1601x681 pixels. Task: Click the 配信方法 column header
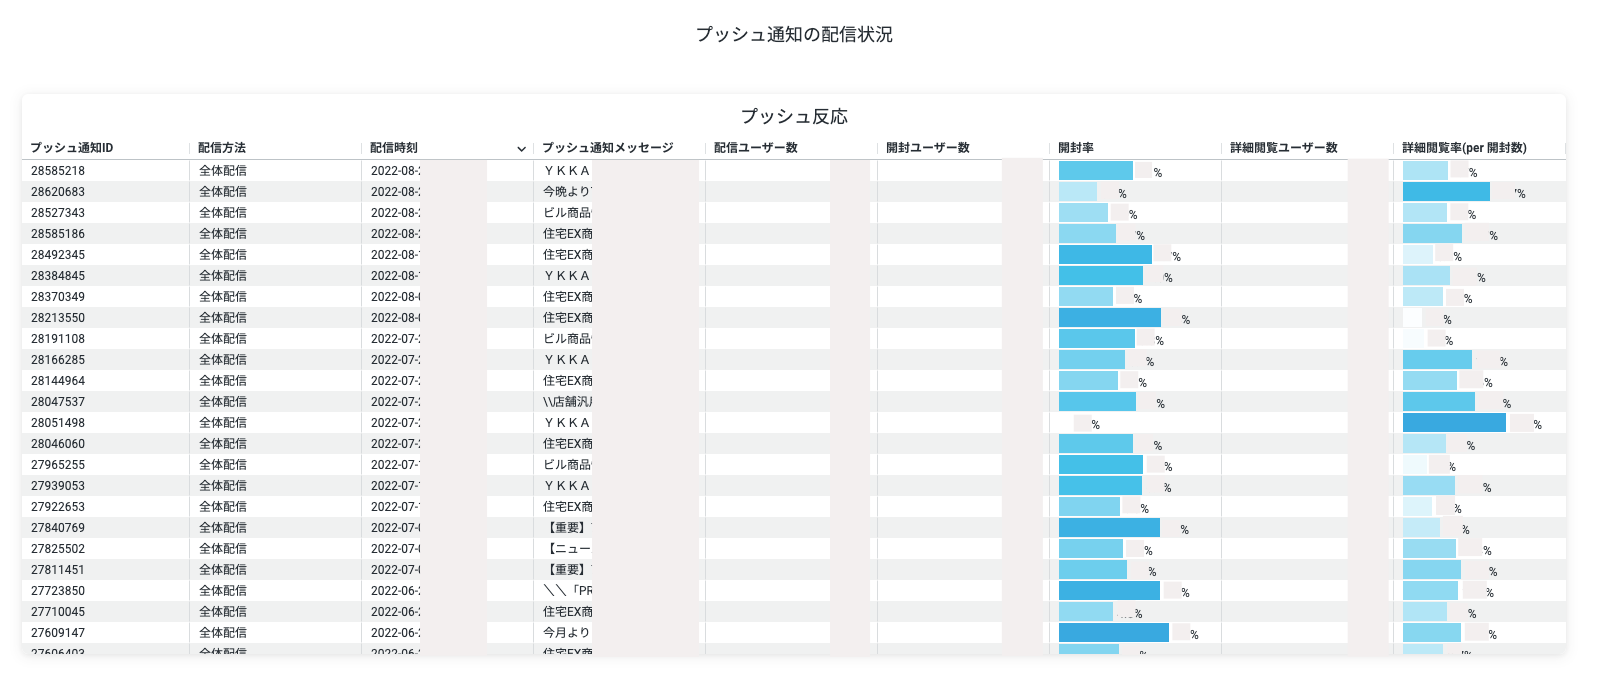coord(222,148)
